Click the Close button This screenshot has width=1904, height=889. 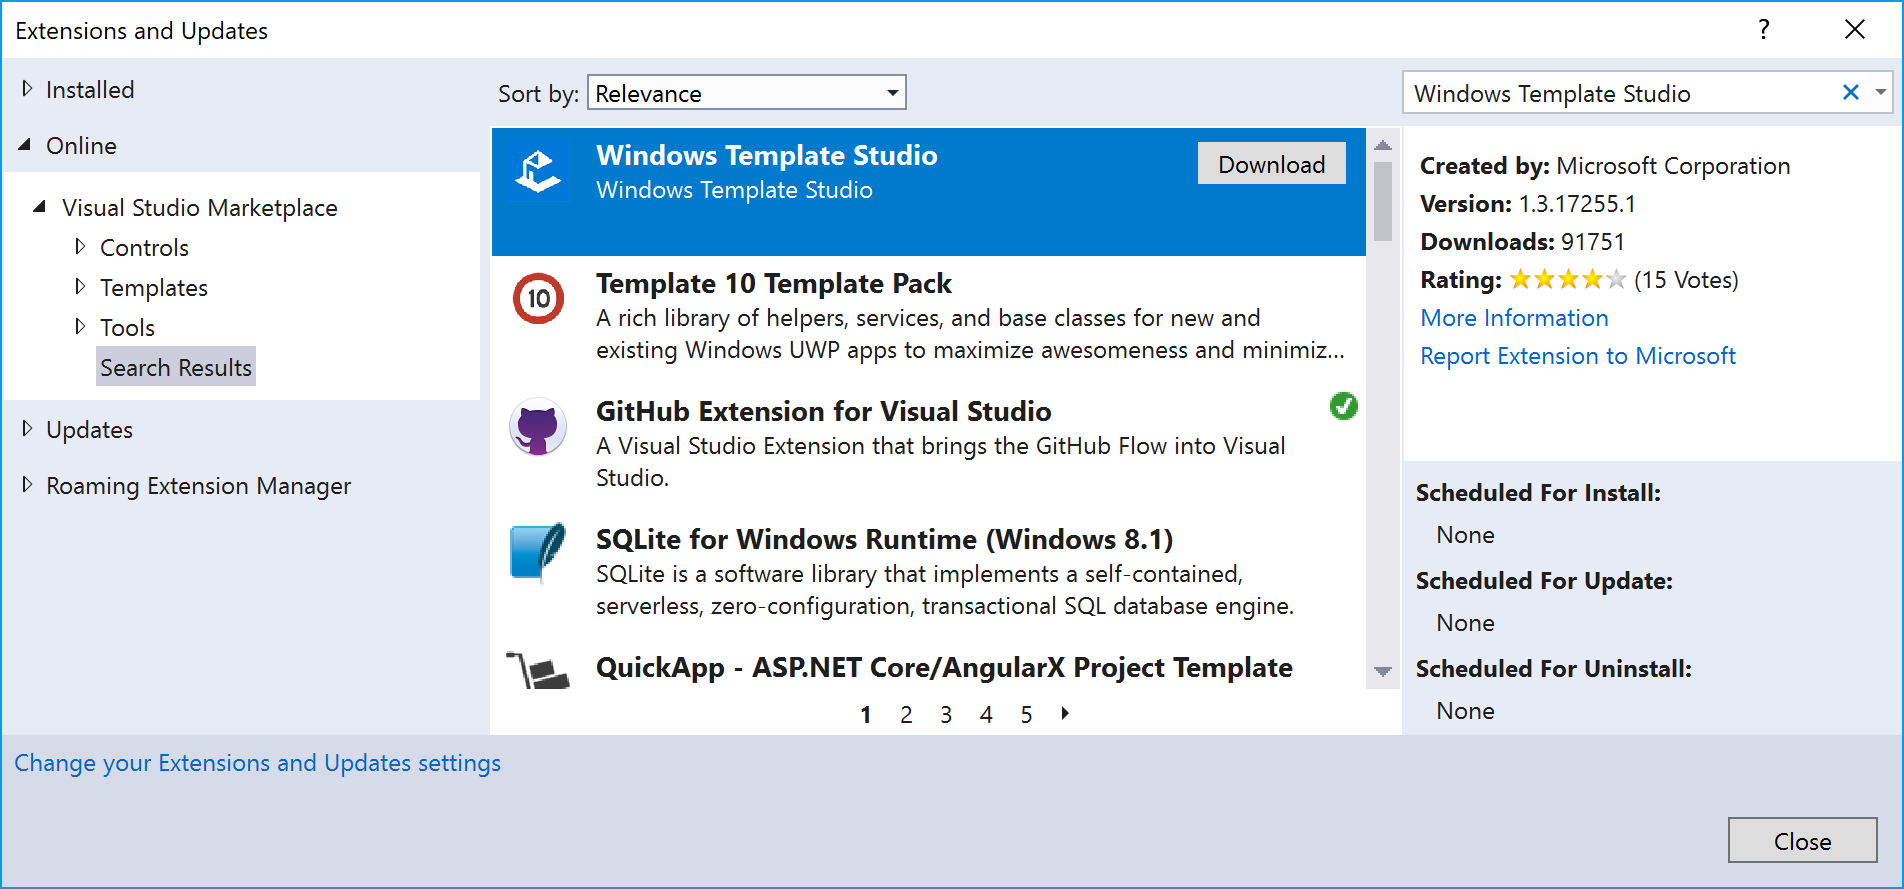(1802, 841)
